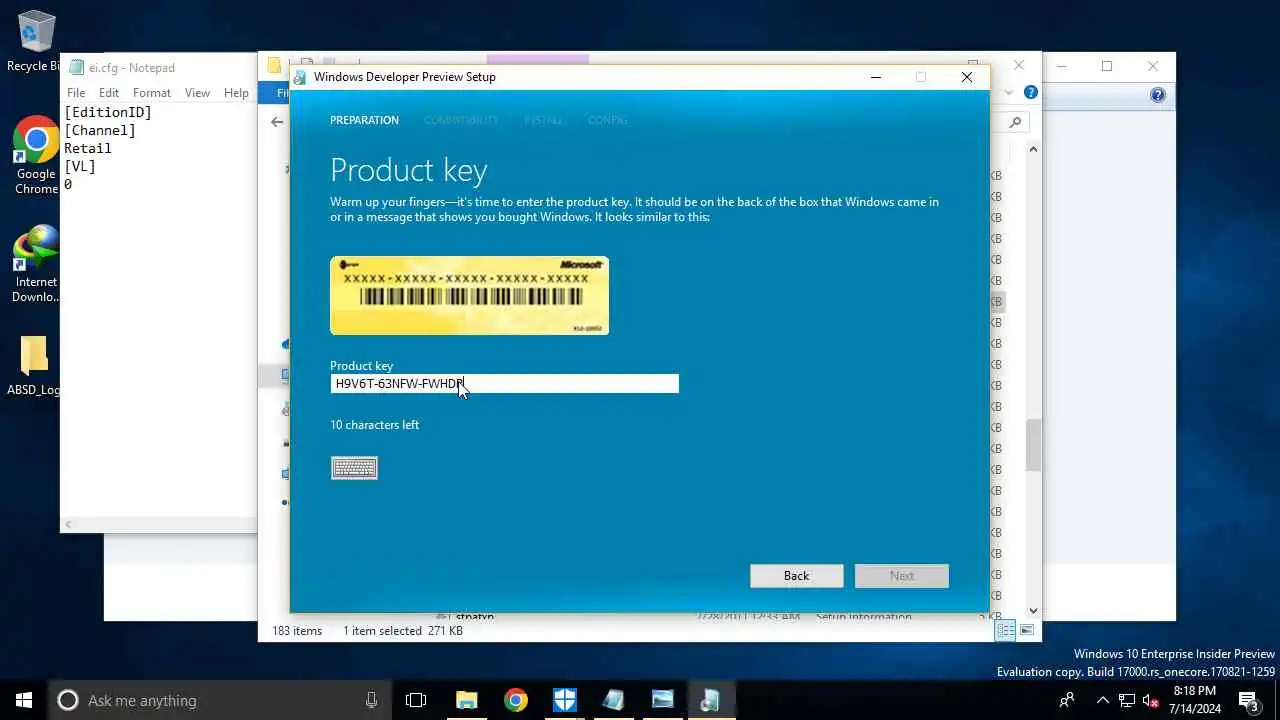Click the Back button in Setup
The width and height of the screenshot is (1280, 720).
click(x=796, y=576)
